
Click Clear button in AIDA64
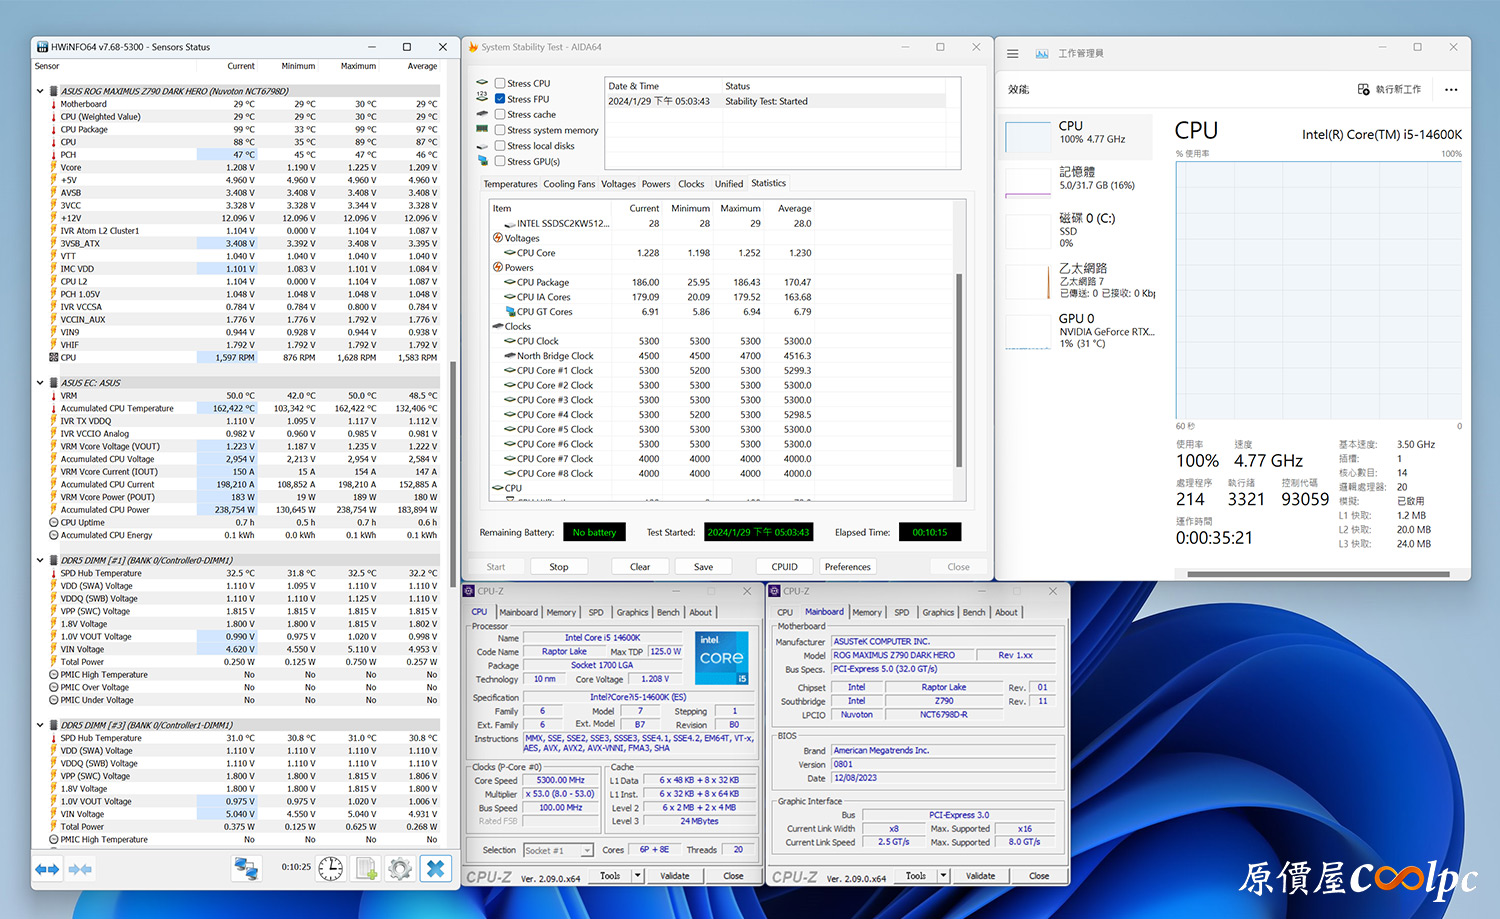coord(640,567)
